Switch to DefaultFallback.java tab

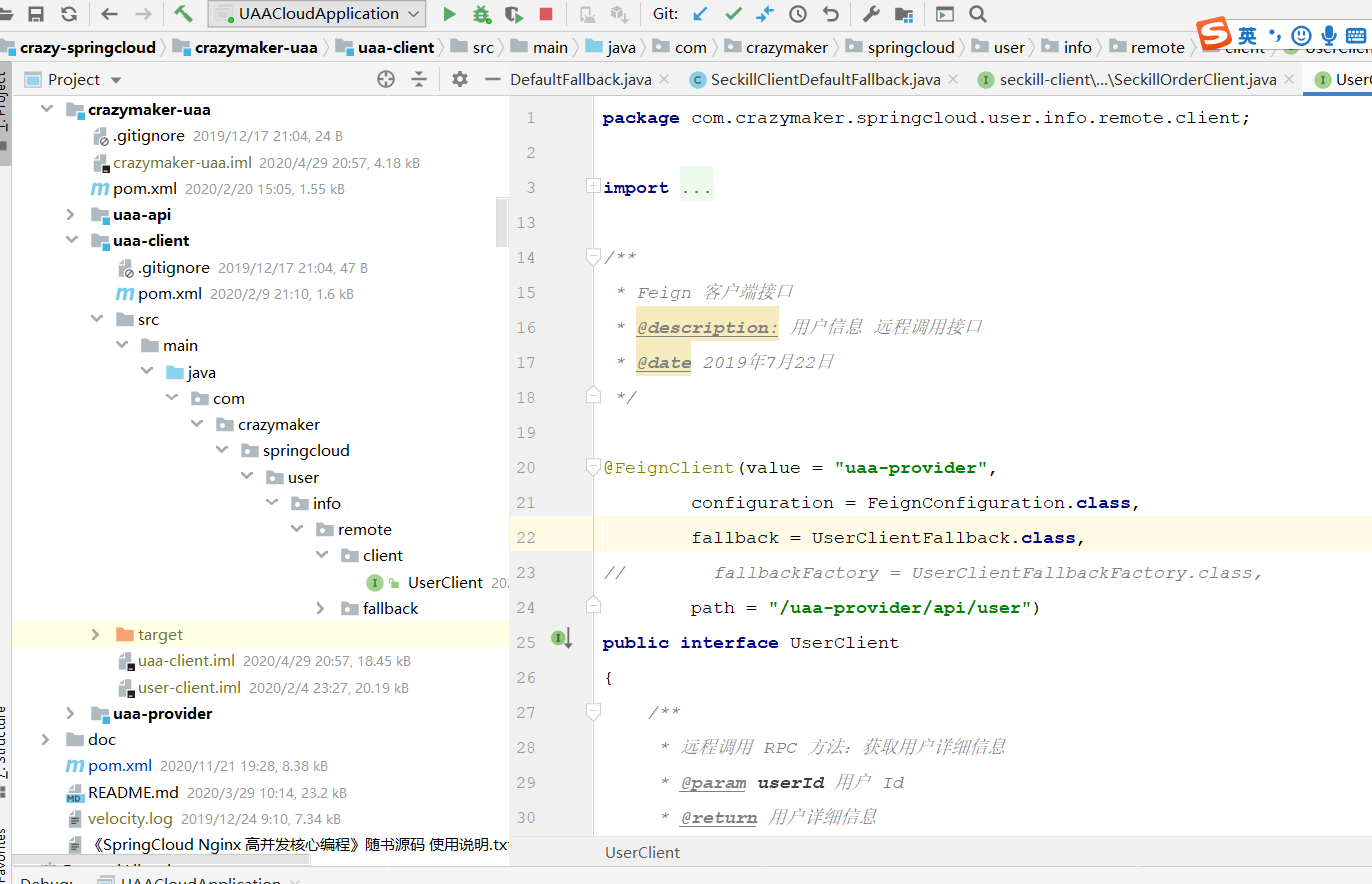581,79
